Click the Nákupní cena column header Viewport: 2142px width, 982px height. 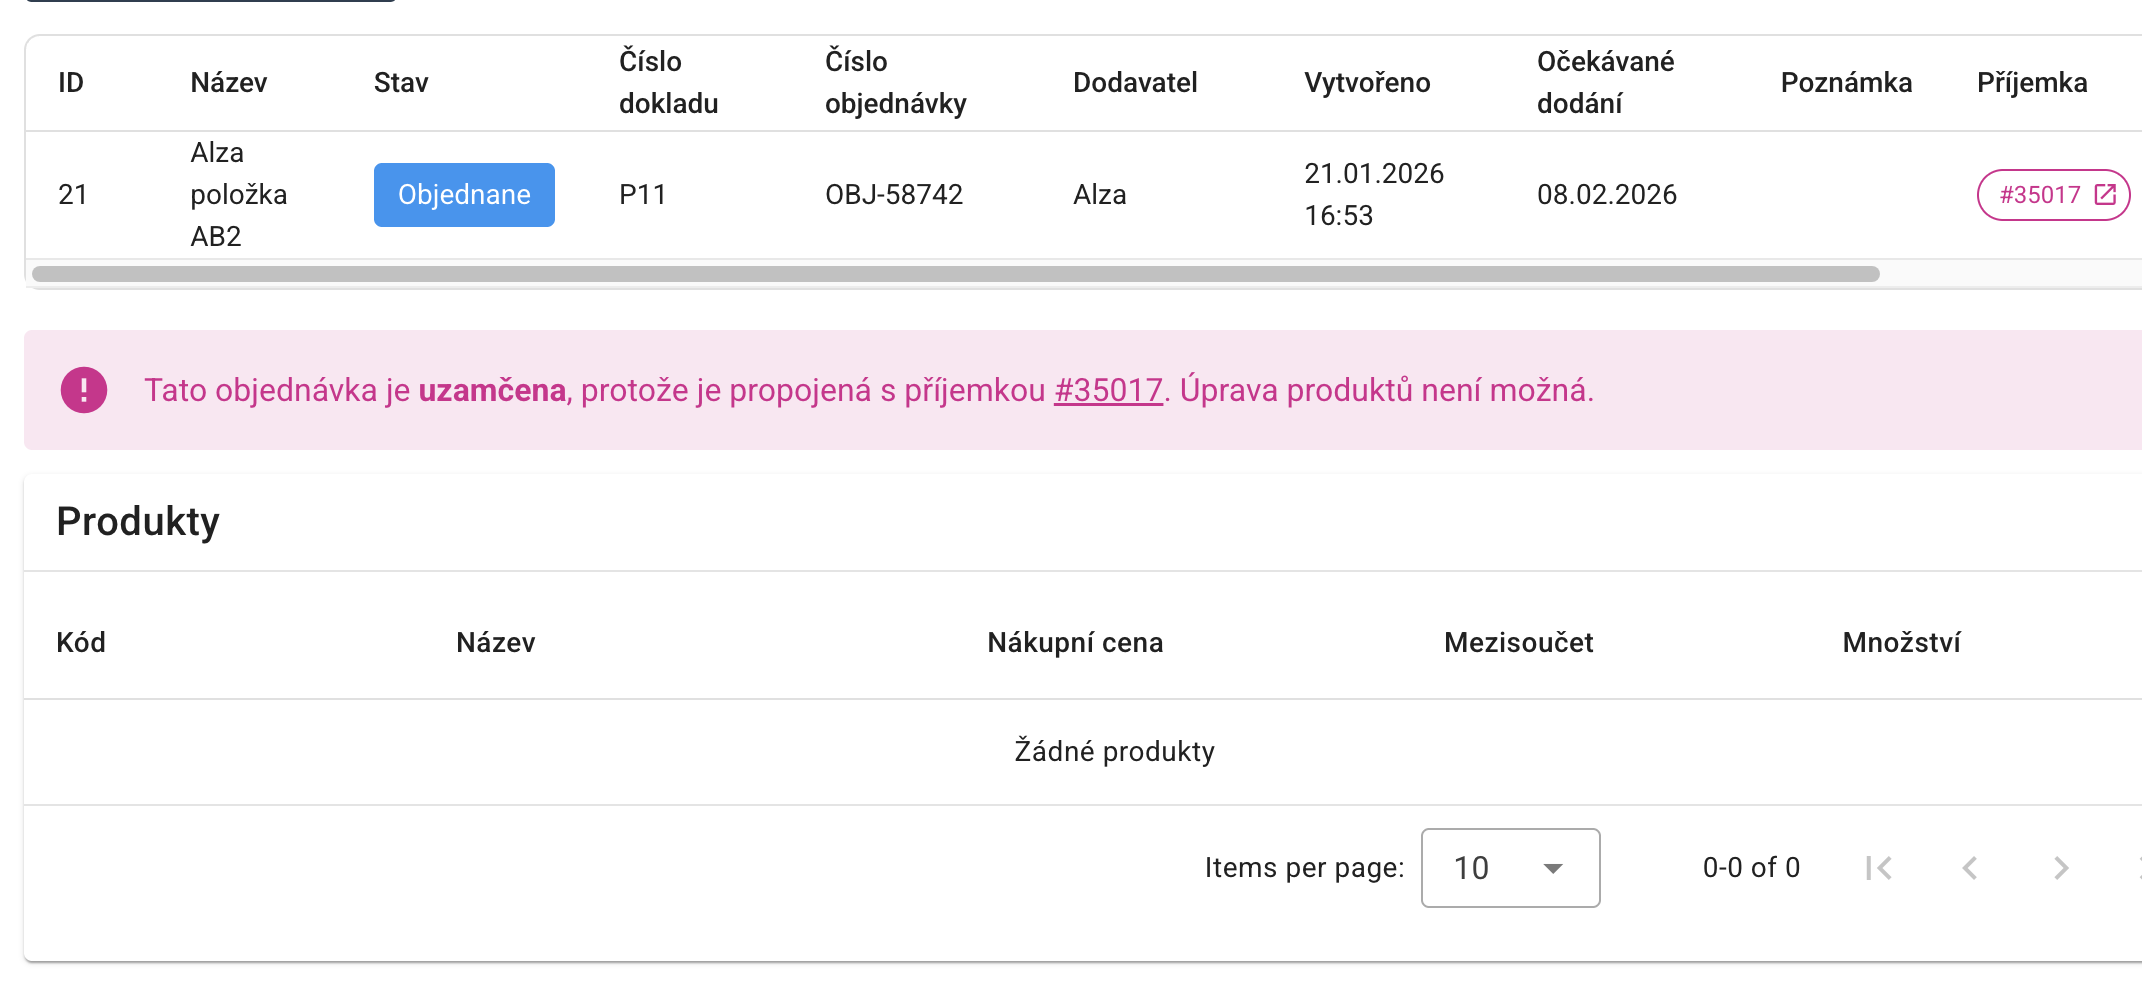(1075, 643)
